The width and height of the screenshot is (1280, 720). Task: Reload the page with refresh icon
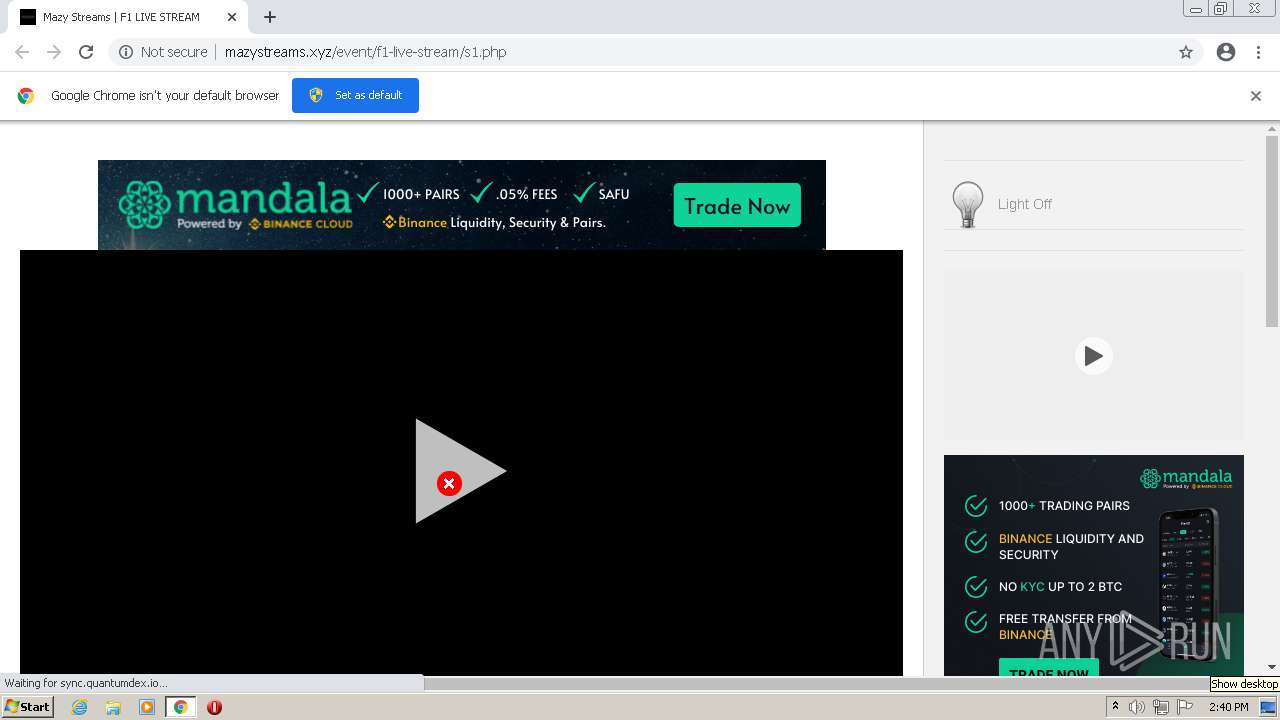coord(86,52)
